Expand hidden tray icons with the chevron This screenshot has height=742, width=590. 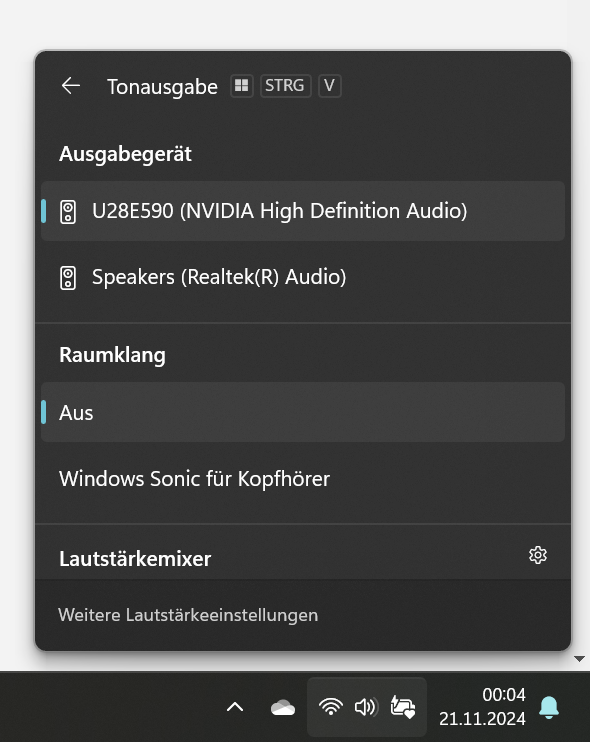[x=235, y=707]
